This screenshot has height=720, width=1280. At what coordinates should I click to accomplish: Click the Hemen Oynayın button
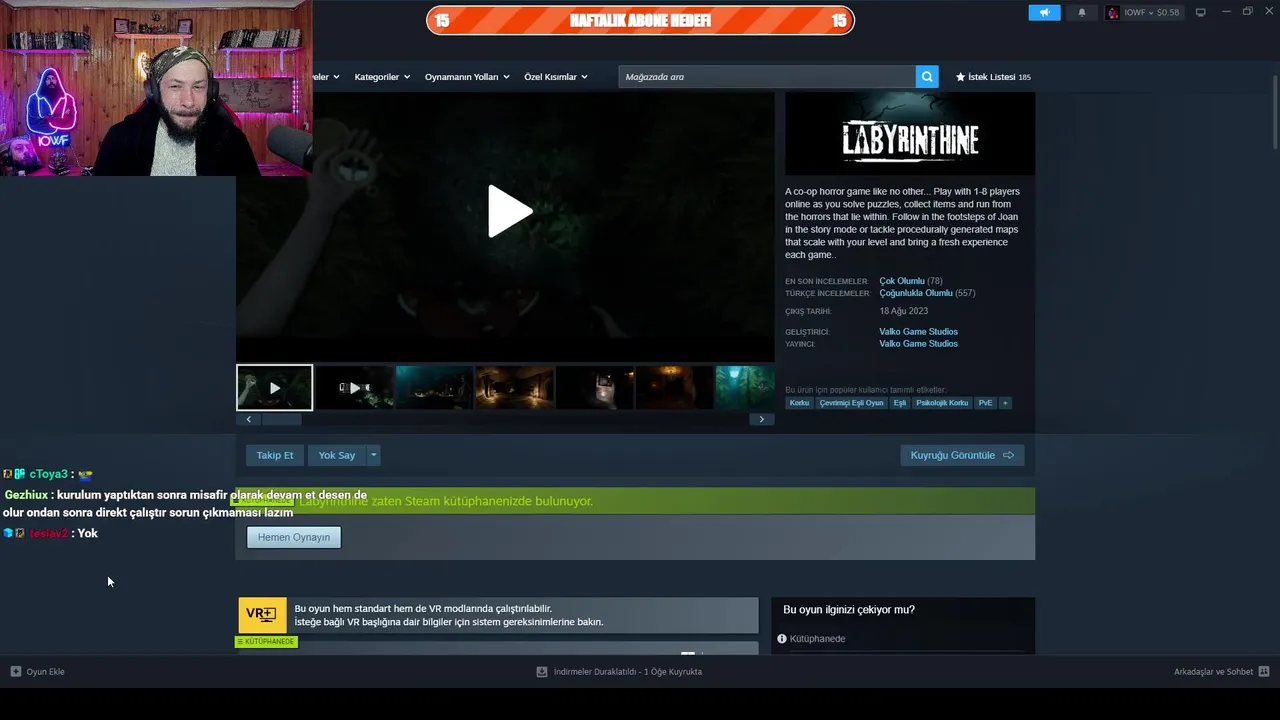pyautogui.click(x=294, y=537)
